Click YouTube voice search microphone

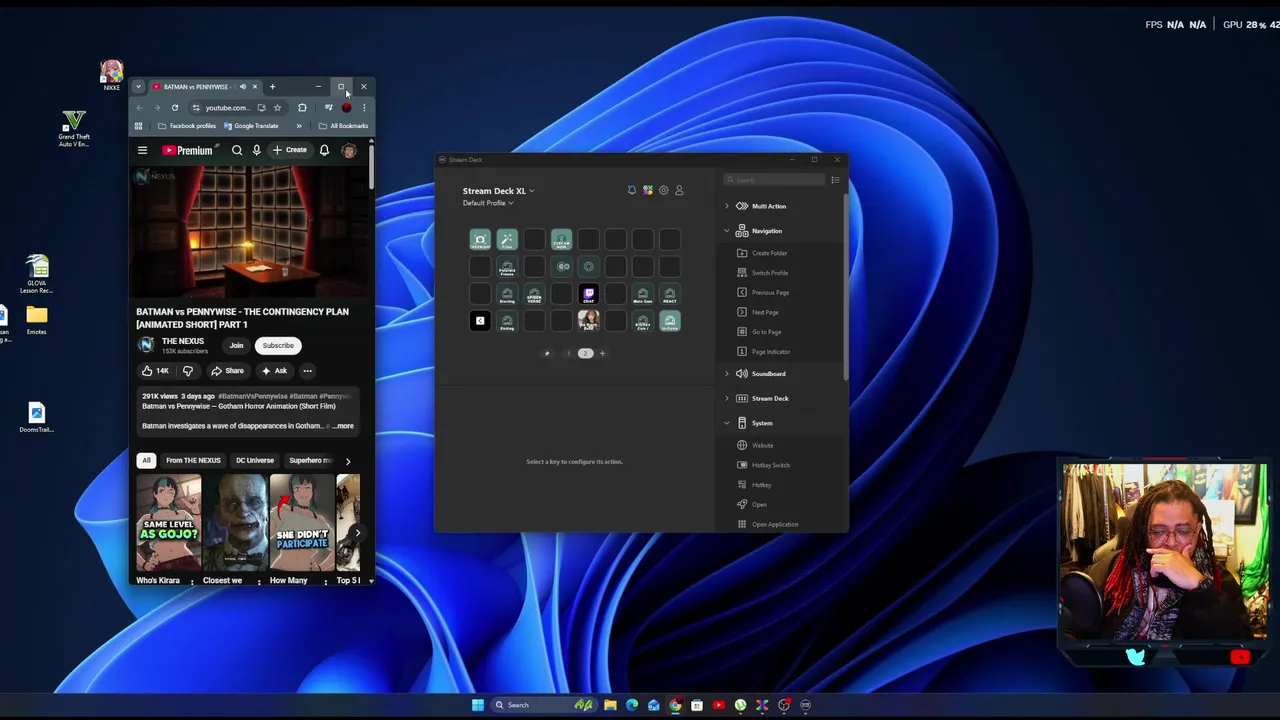click(256, 150)
